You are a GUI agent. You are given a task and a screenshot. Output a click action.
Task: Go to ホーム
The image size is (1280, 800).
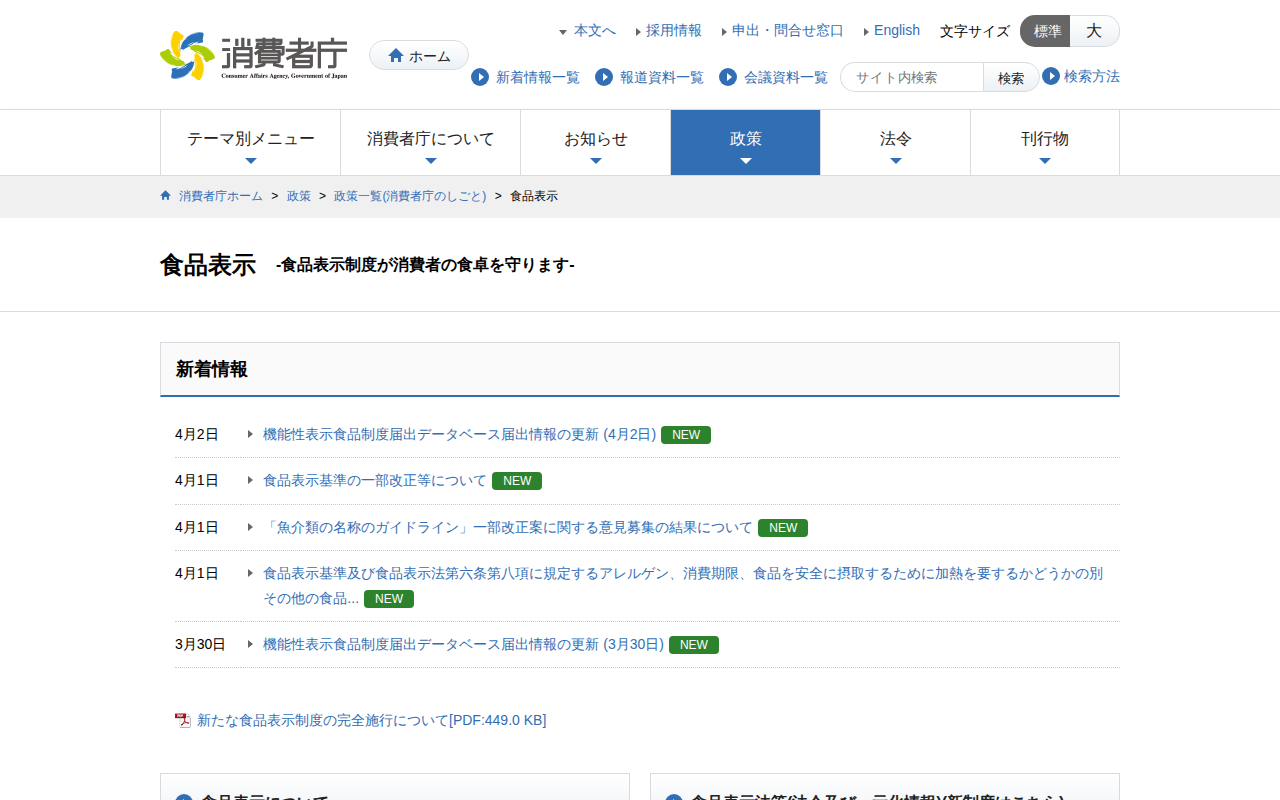419,56
